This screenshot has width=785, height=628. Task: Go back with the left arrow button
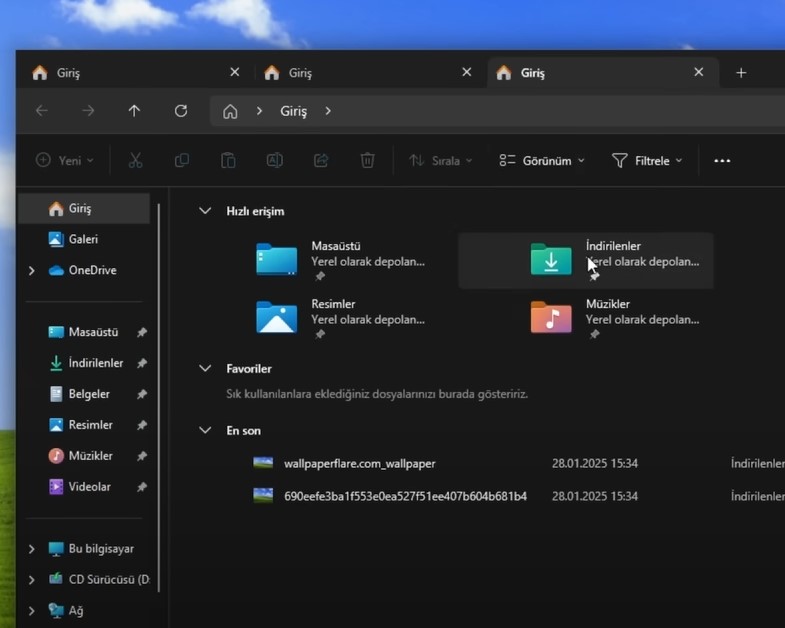click(x=42, y=111)
